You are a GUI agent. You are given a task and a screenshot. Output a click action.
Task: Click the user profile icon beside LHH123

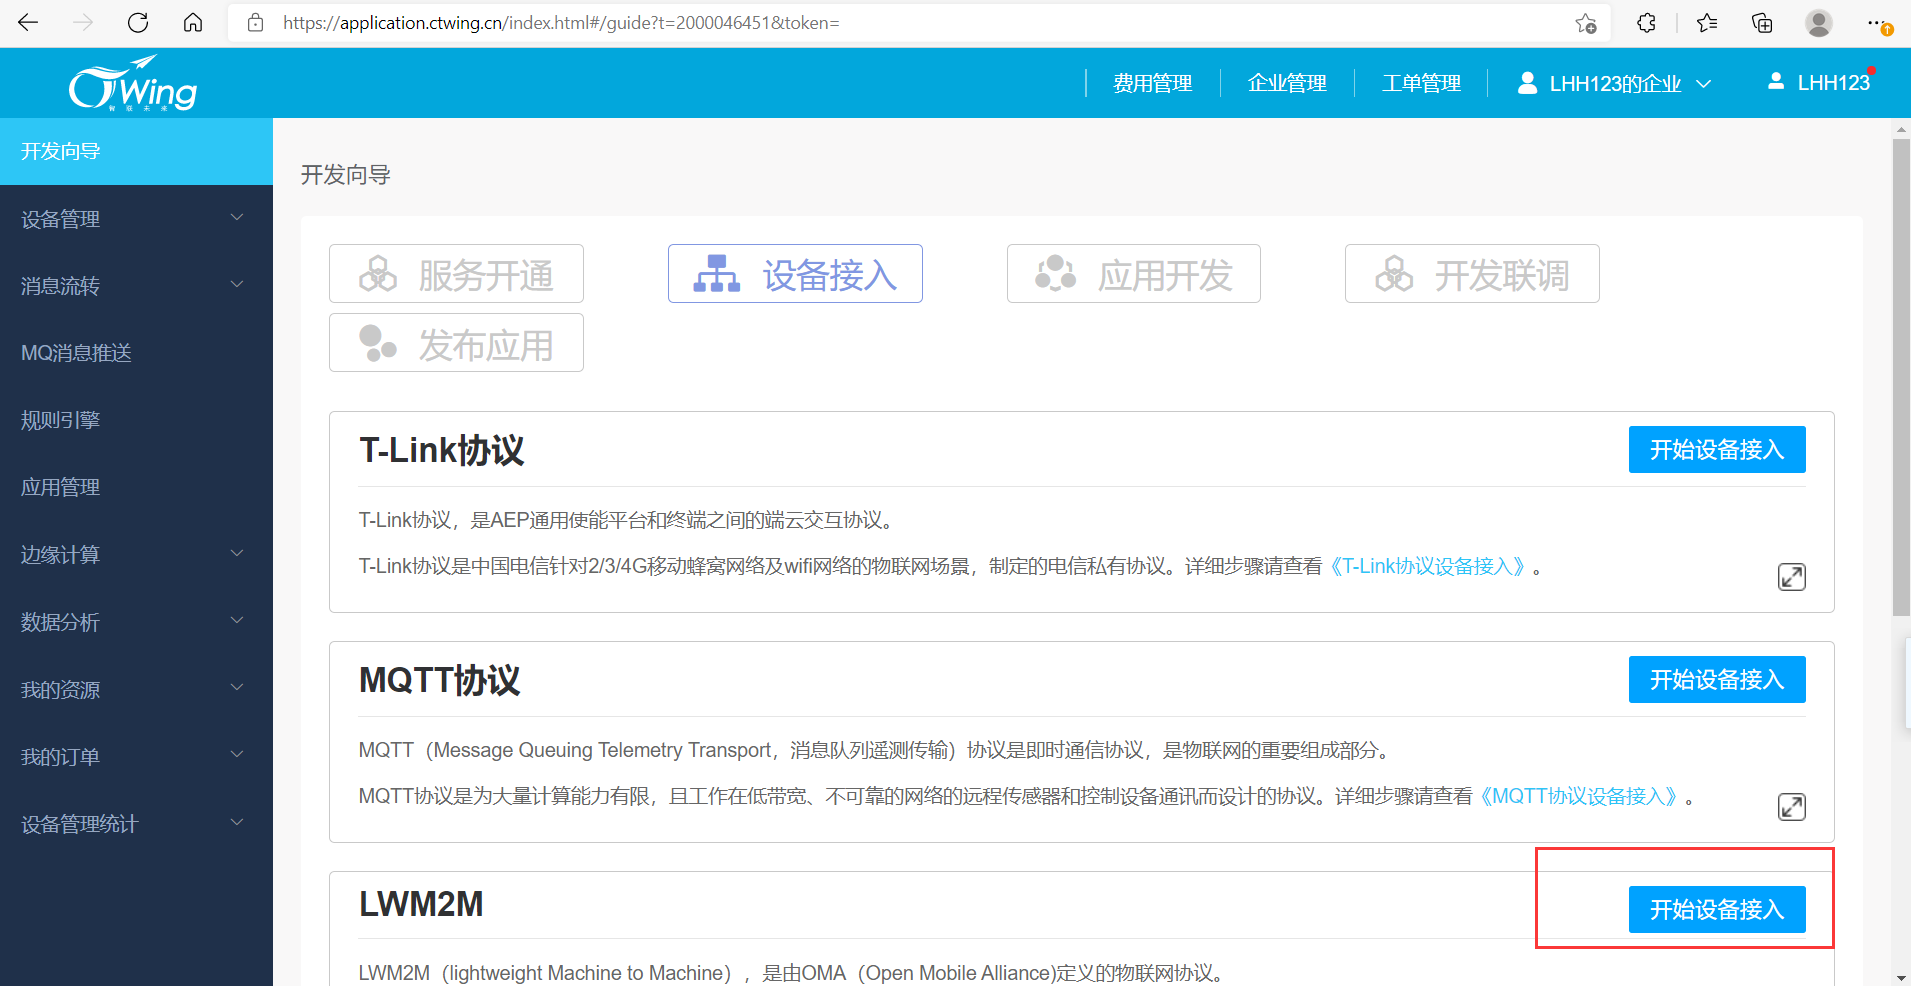[1776, 81]
